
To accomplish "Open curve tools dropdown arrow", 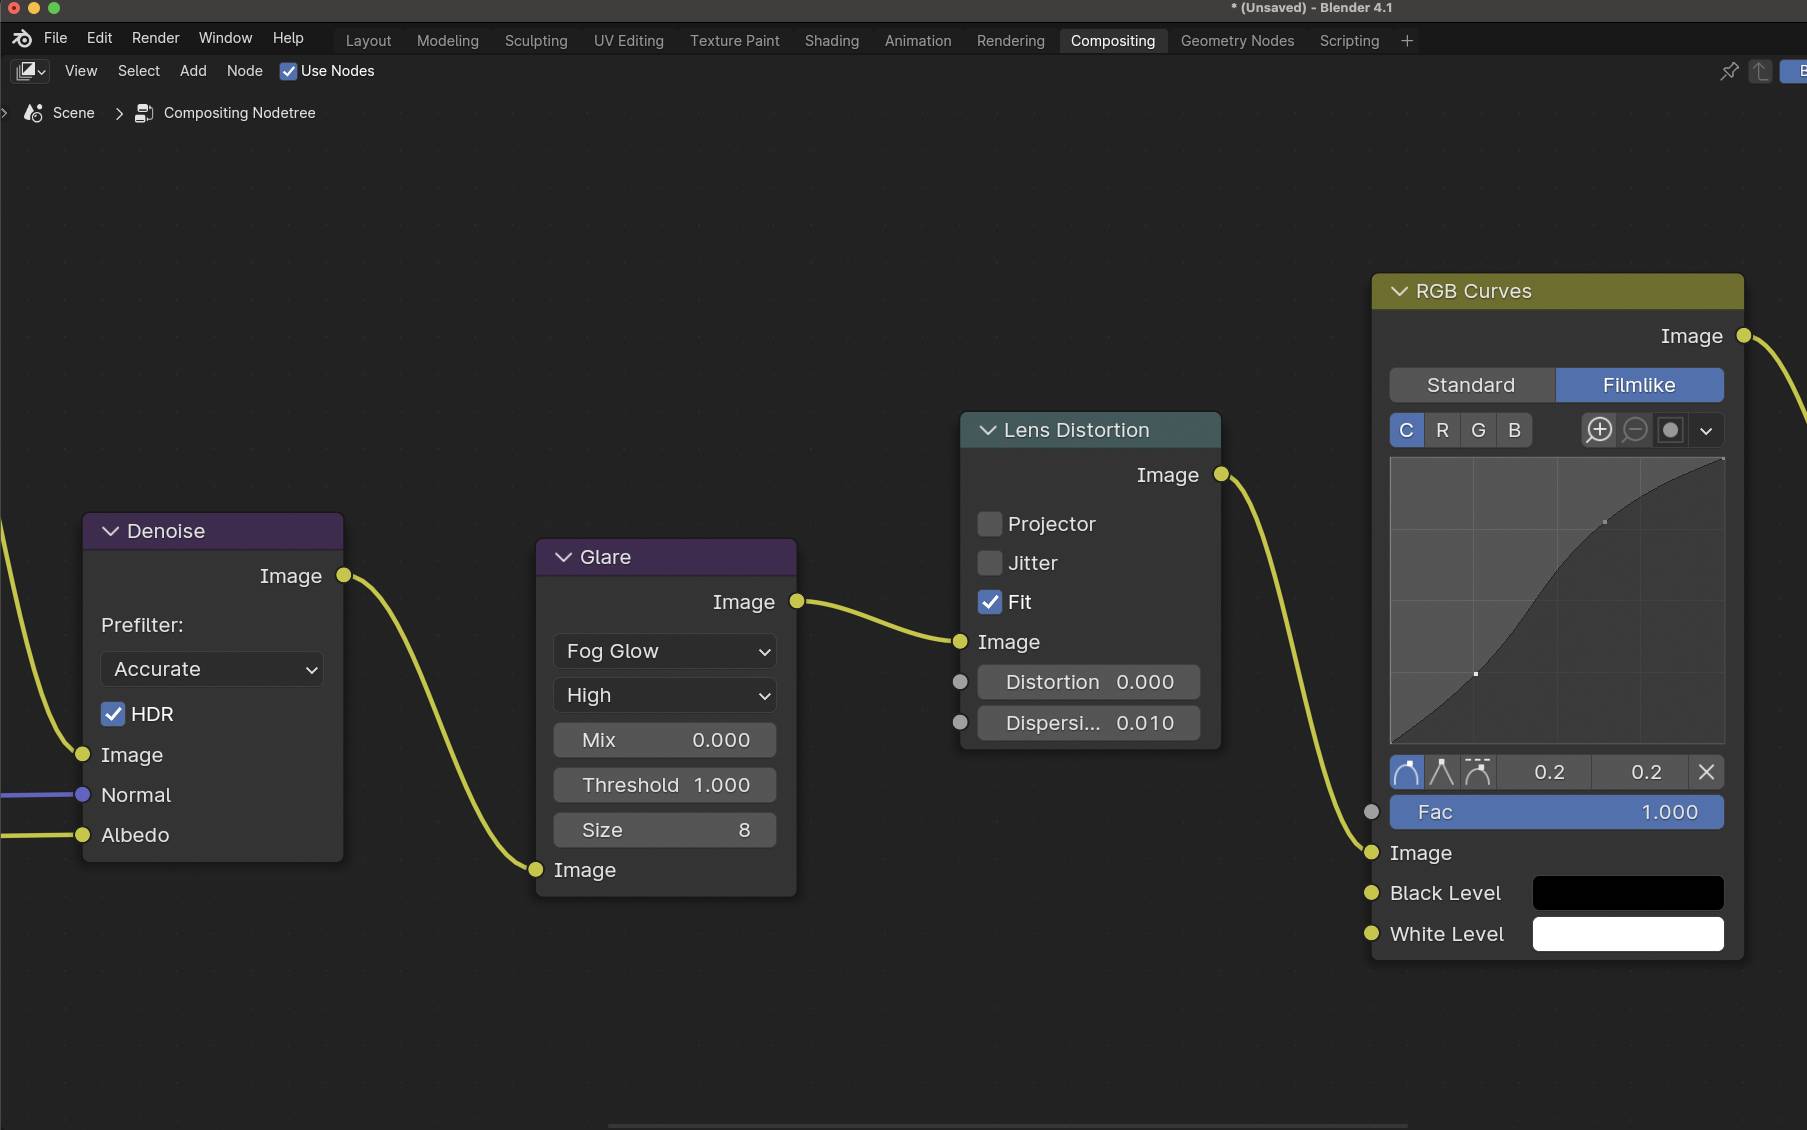I will point(1706,430).
